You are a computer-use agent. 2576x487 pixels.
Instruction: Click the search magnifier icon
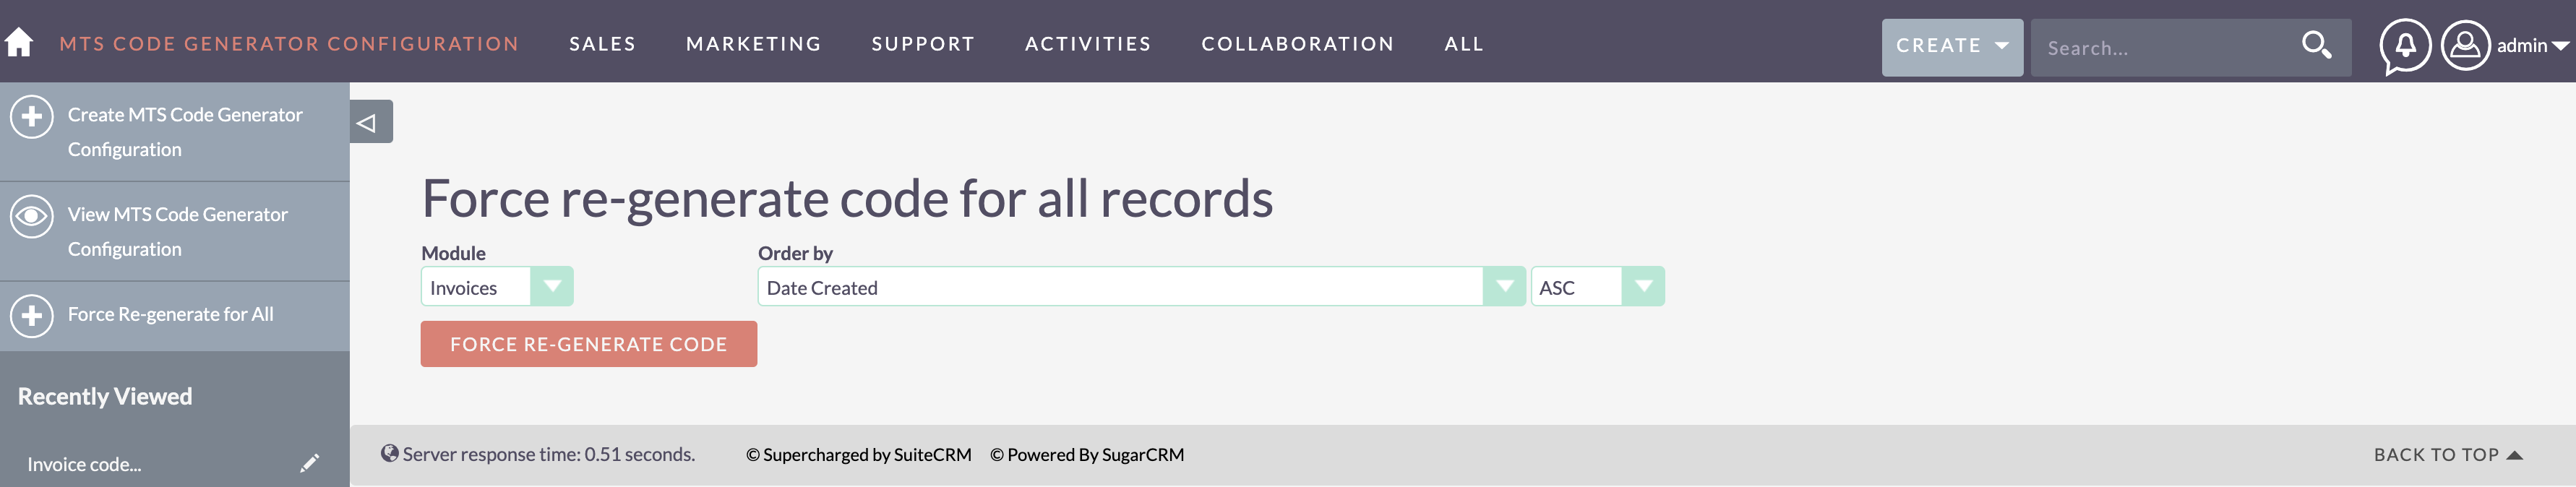click(x=2316, y=45)
